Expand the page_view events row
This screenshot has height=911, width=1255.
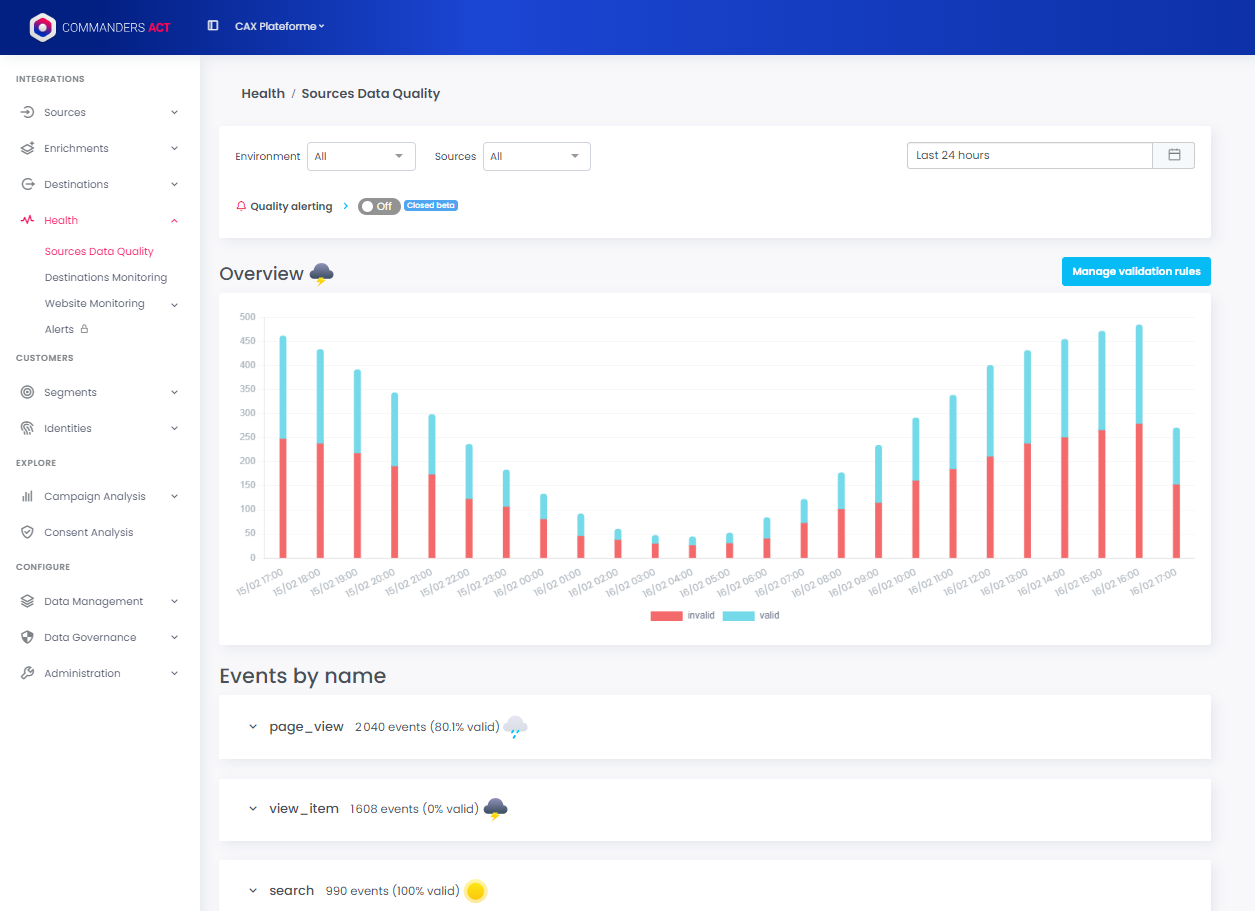pyautogui.click(x=253, y=727)
